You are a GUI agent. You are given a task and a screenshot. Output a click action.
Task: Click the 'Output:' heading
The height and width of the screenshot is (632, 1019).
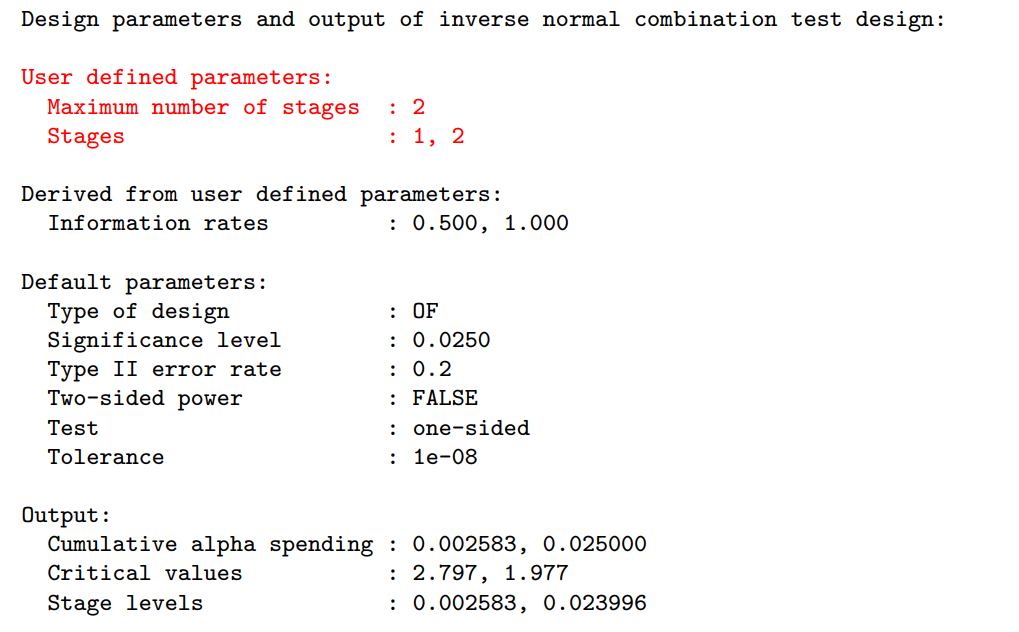coord(66,515)
